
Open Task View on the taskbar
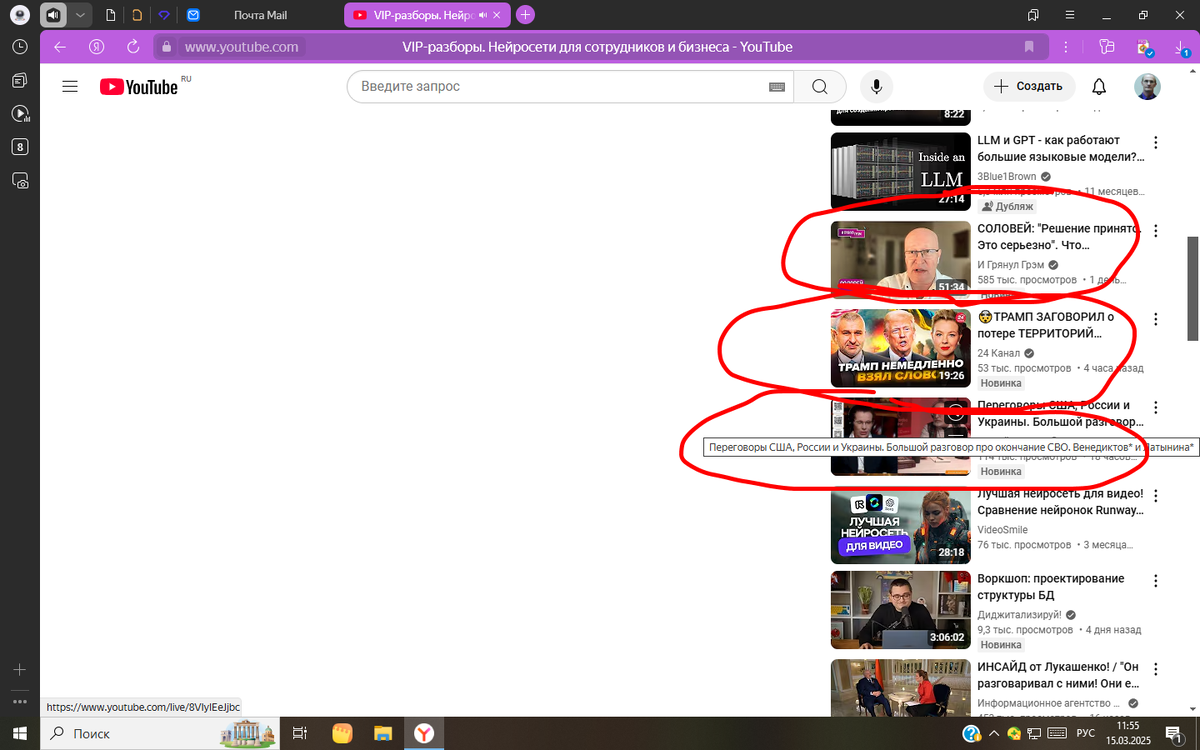(x=299, y=734)
